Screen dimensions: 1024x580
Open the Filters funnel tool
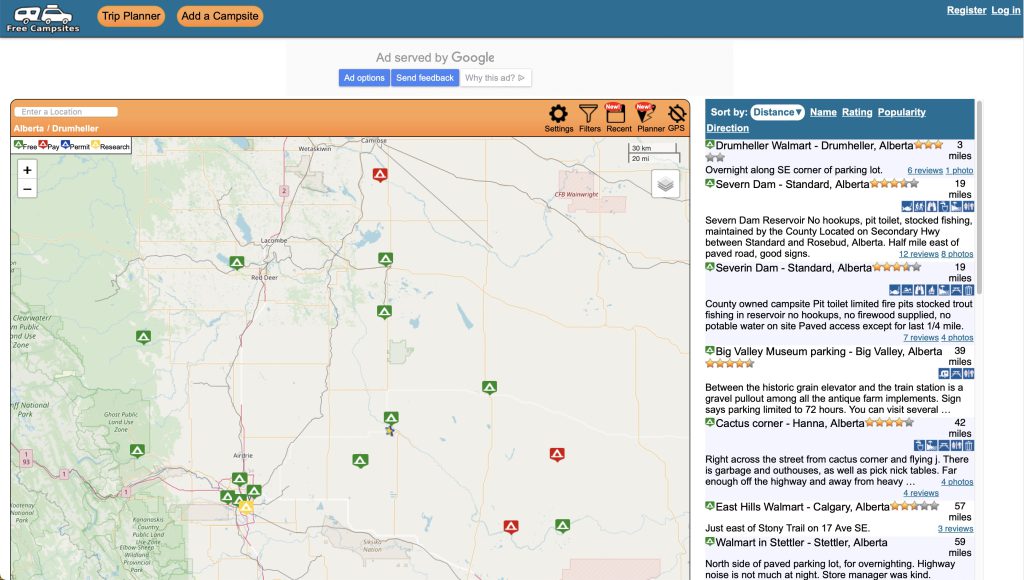[x=589, y=115]
